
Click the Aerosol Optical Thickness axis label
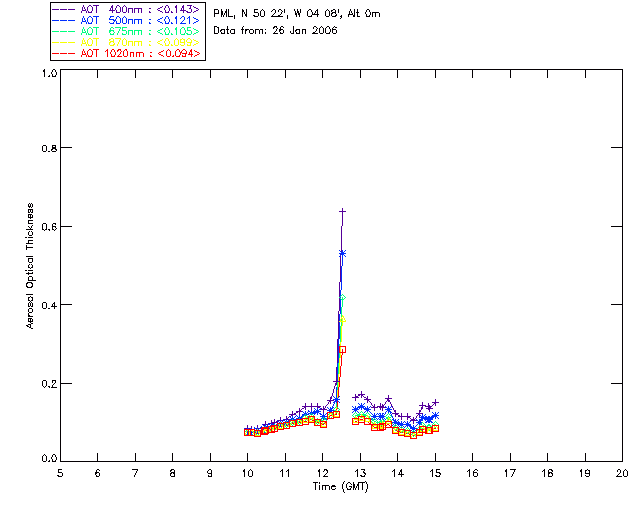[30, 266]
